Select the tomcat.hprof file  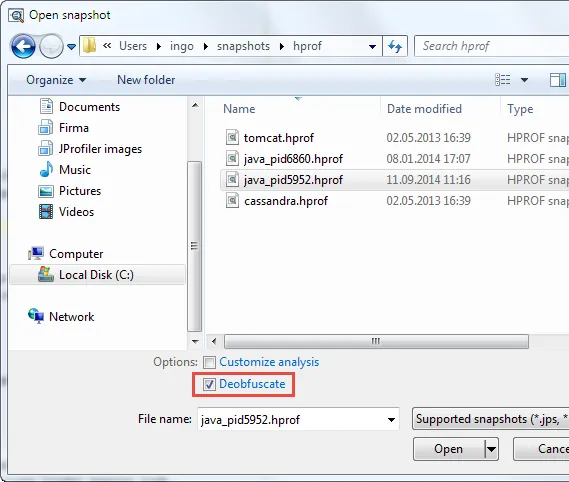[279, 138]
